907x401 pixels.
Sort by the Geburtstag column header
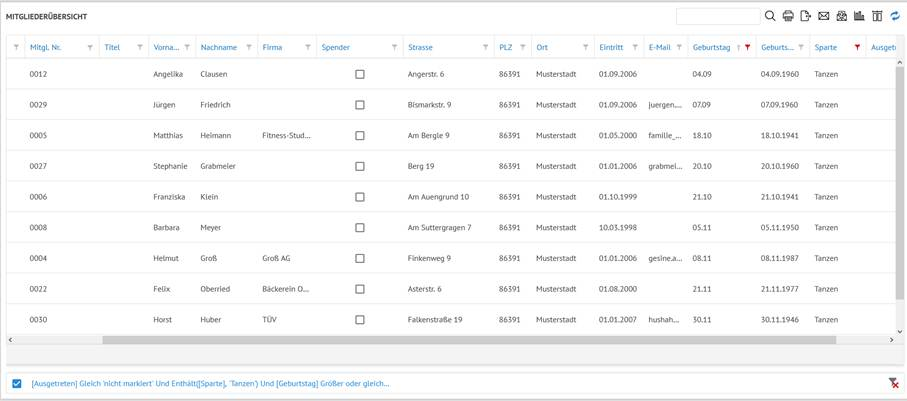[711, 48]
